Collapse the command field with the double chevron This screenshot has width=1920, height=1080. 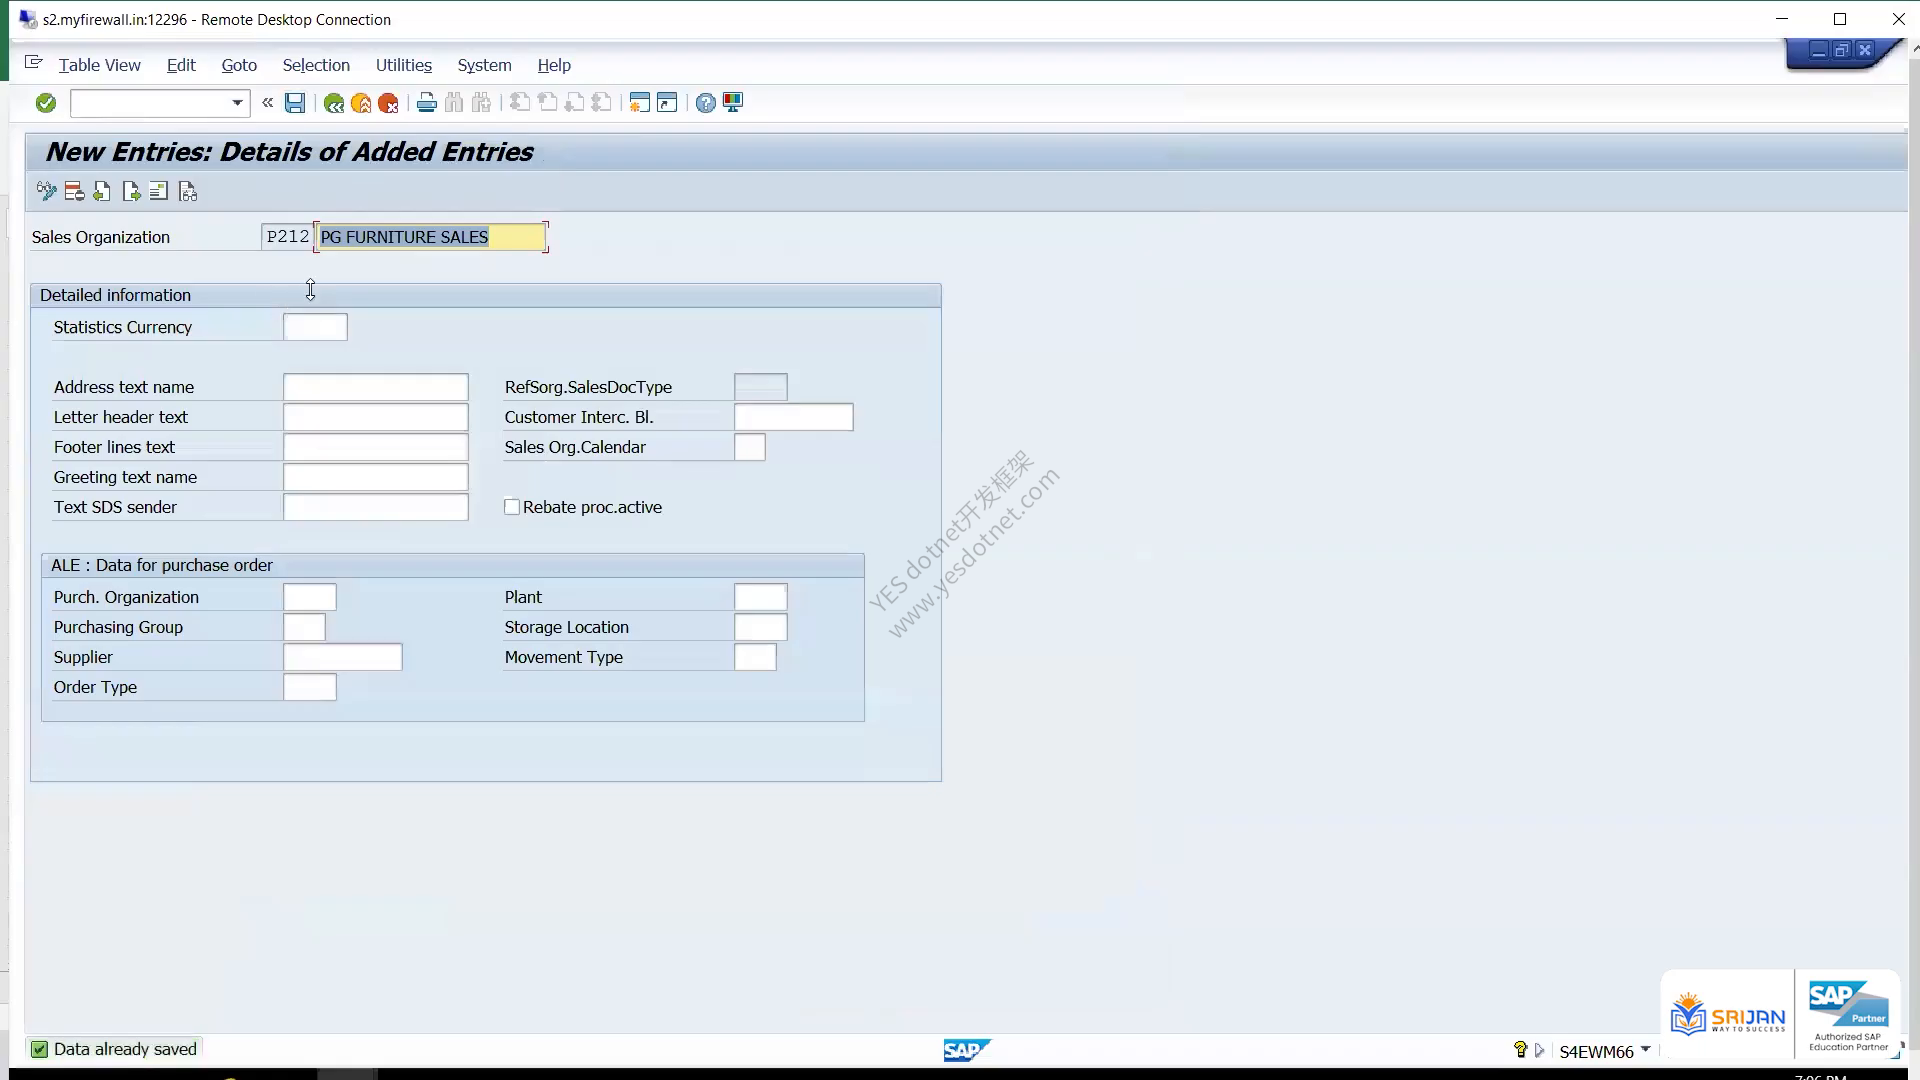(x=267, y=102)
